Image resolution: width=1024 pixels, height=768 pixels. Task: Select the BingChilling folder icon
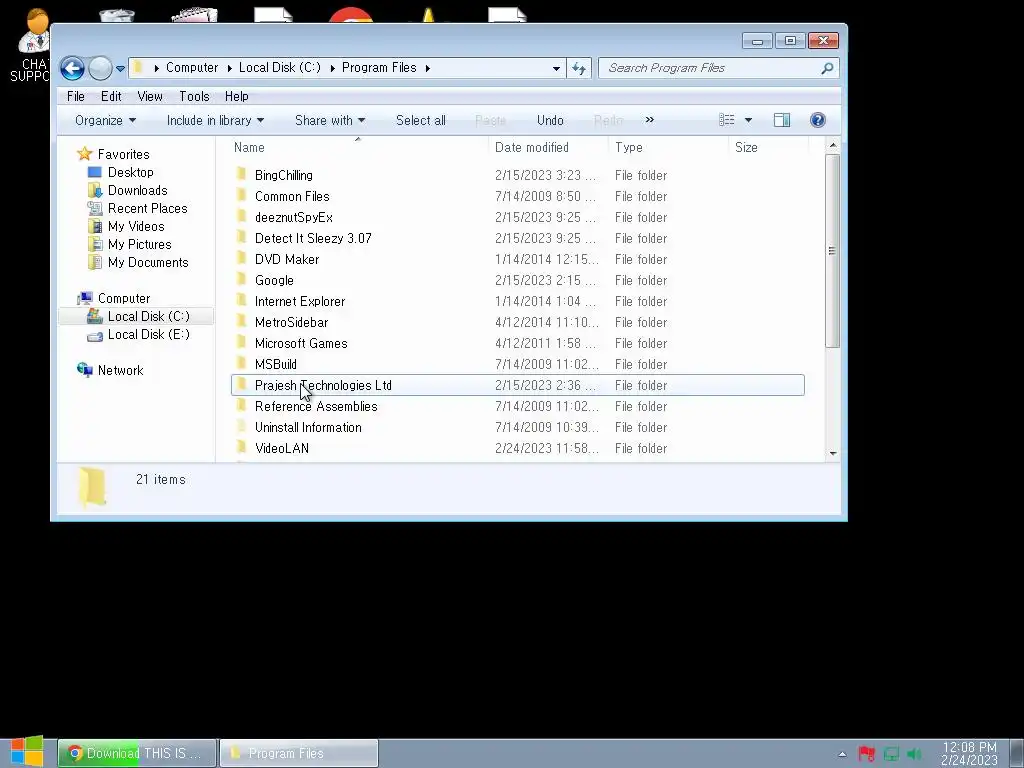tap(242, 174)
